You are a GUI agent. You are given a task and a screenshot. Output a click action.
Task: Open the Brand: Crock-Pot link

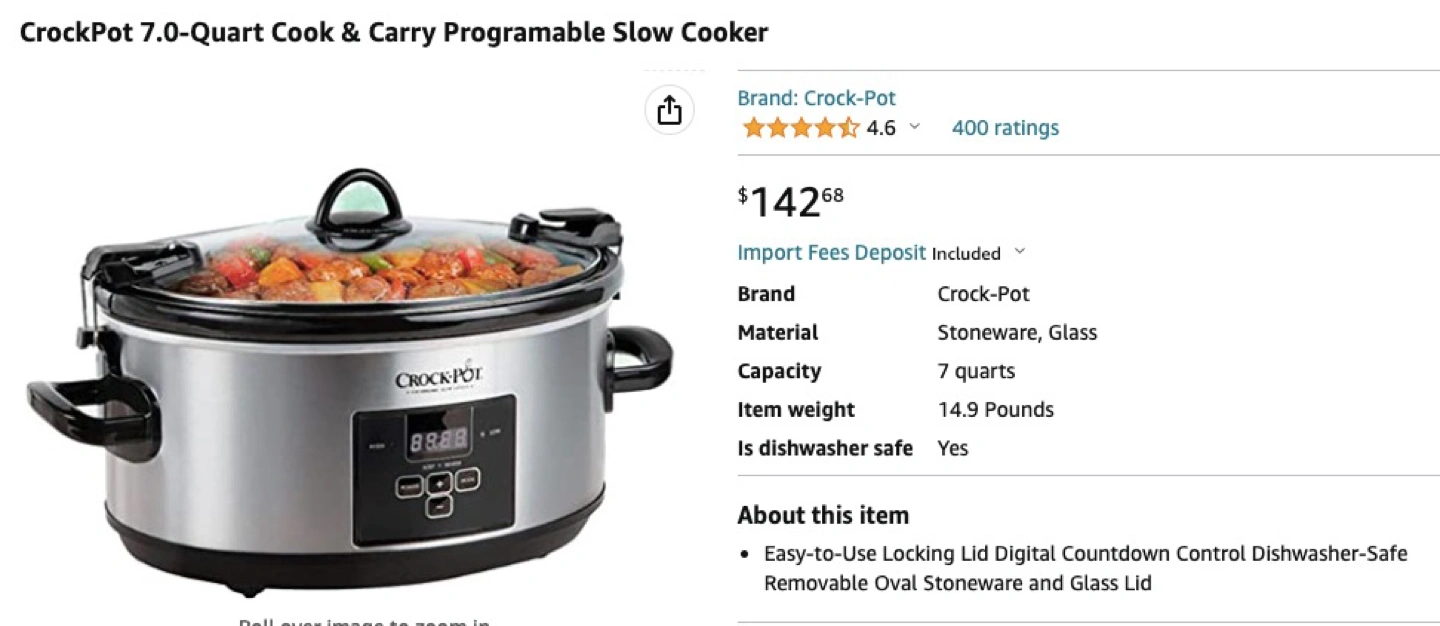(816, 98)
